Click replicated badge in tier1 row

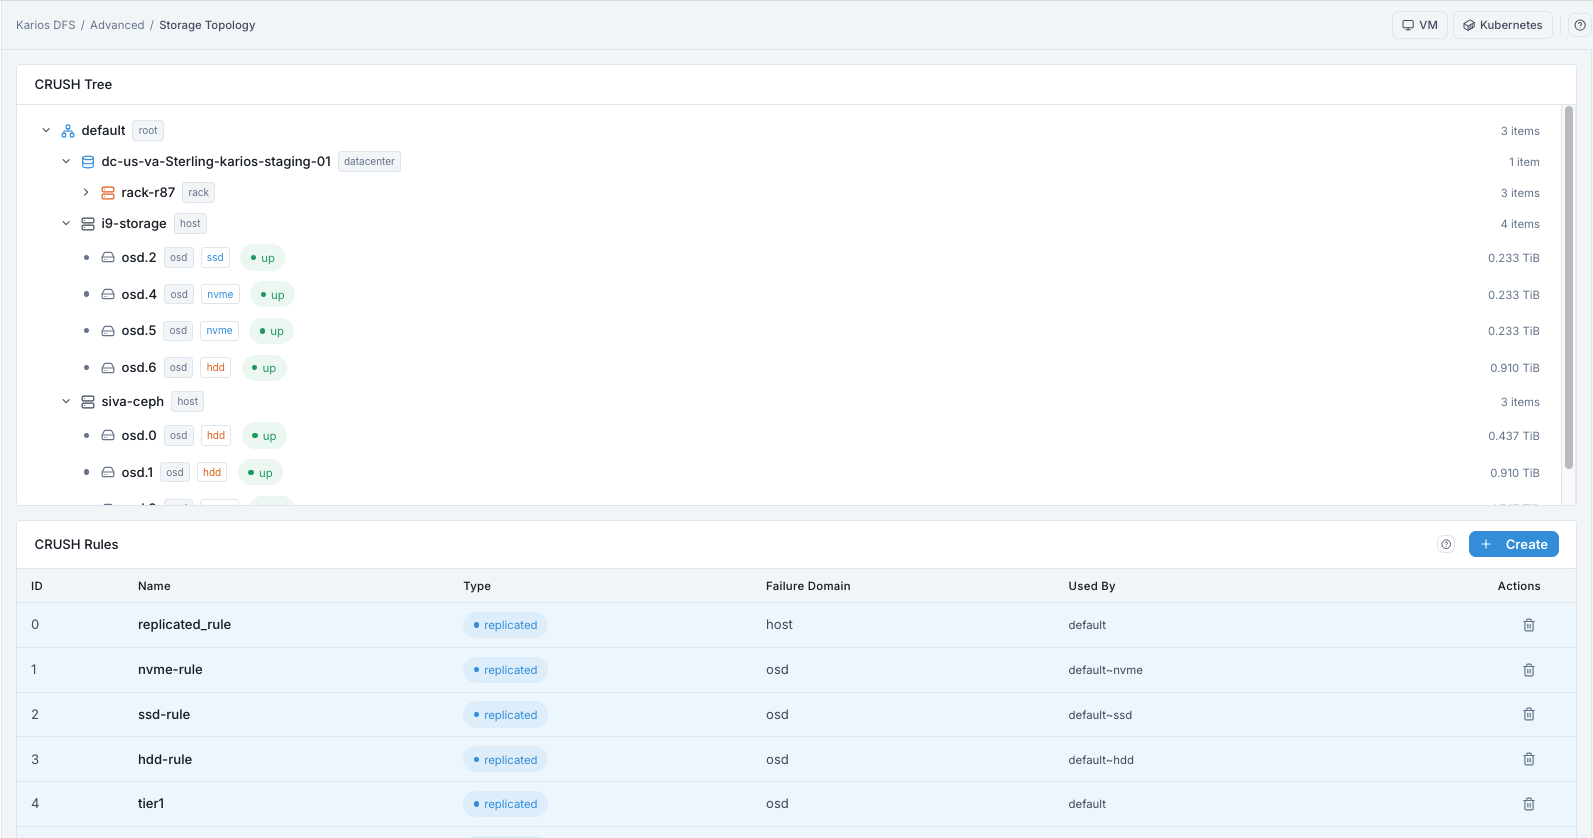(x=505, y=804)
